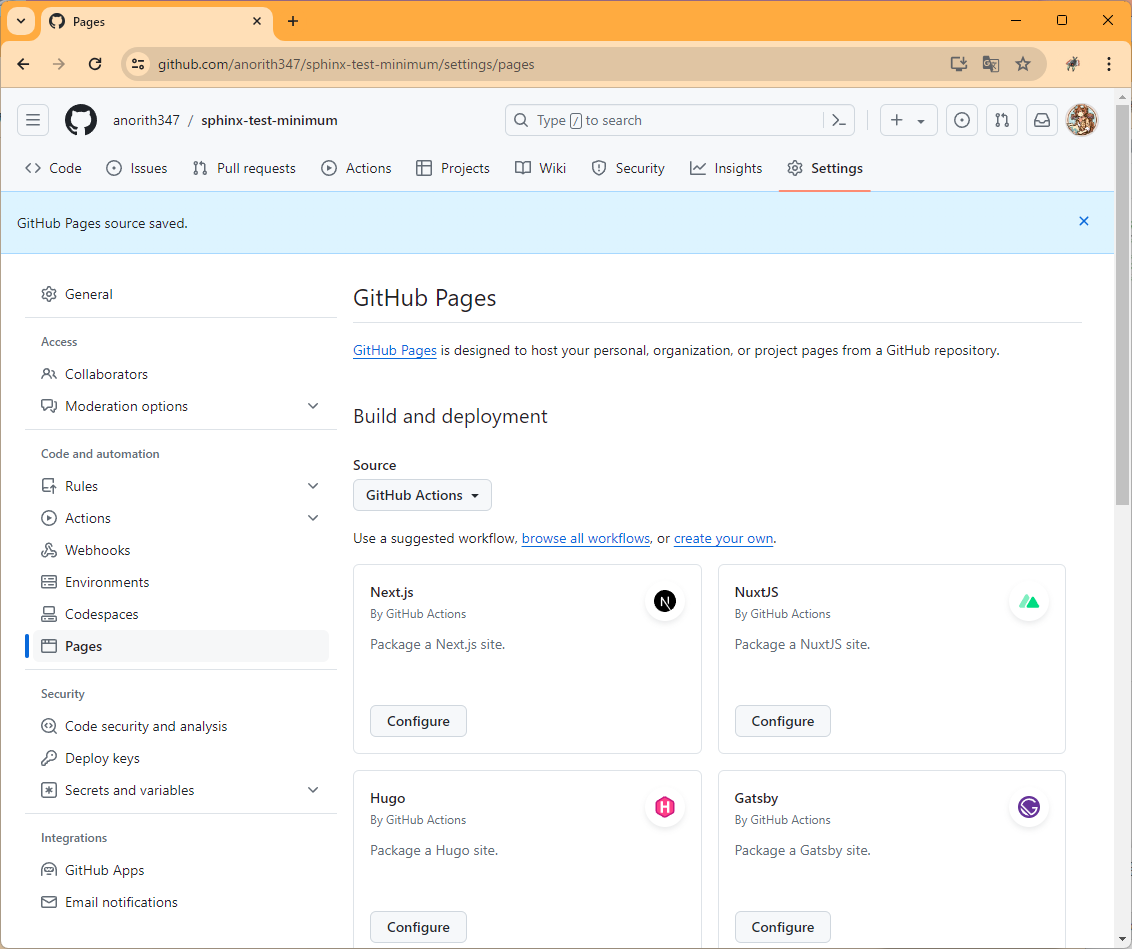Click the browser address bar URL
The width and height of the screenshot is (1132, 949).
347,64
